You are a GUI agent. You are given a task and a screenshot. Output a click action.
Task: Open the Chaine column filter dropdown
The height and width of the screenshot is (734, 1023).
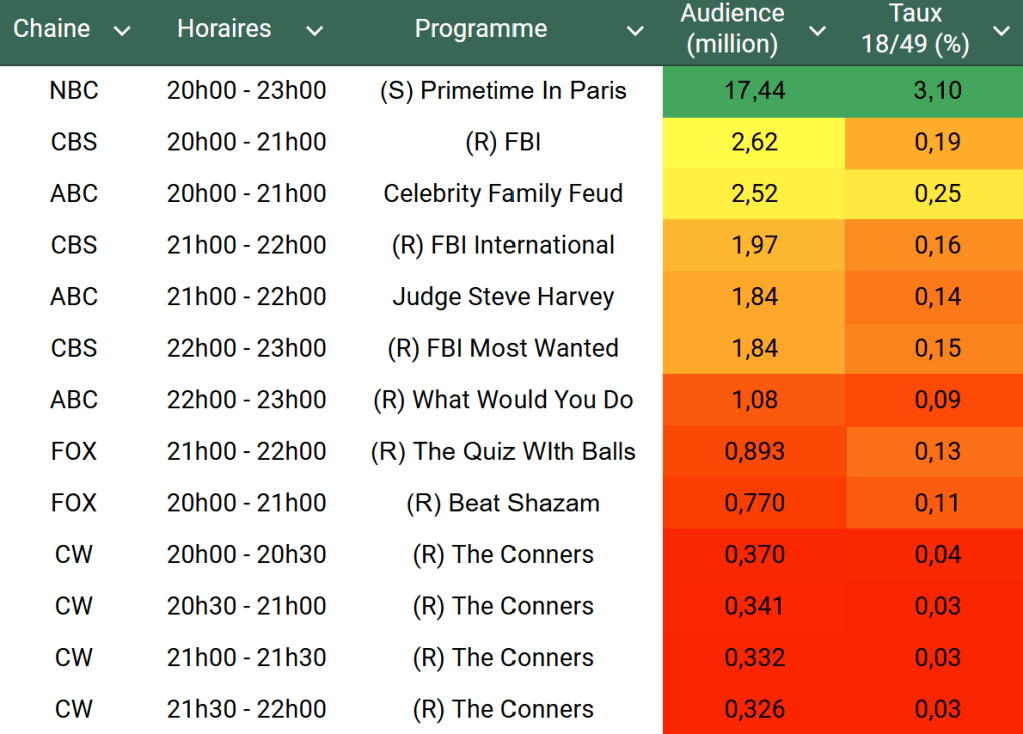tap(122, 31)
